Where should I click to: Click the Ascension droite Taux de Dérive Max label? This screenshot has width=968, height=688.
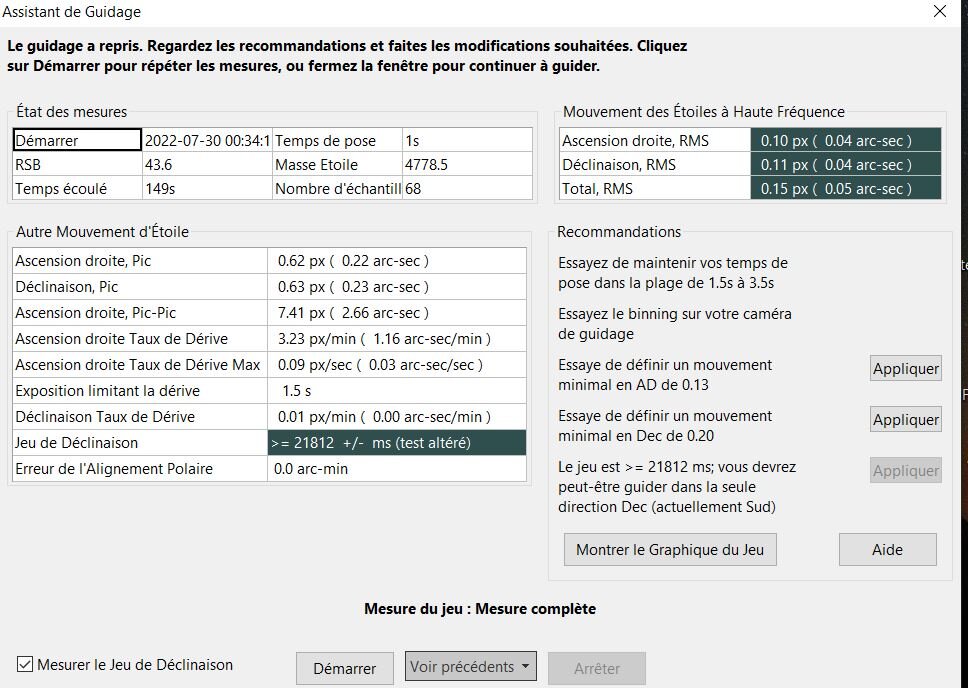140,365
